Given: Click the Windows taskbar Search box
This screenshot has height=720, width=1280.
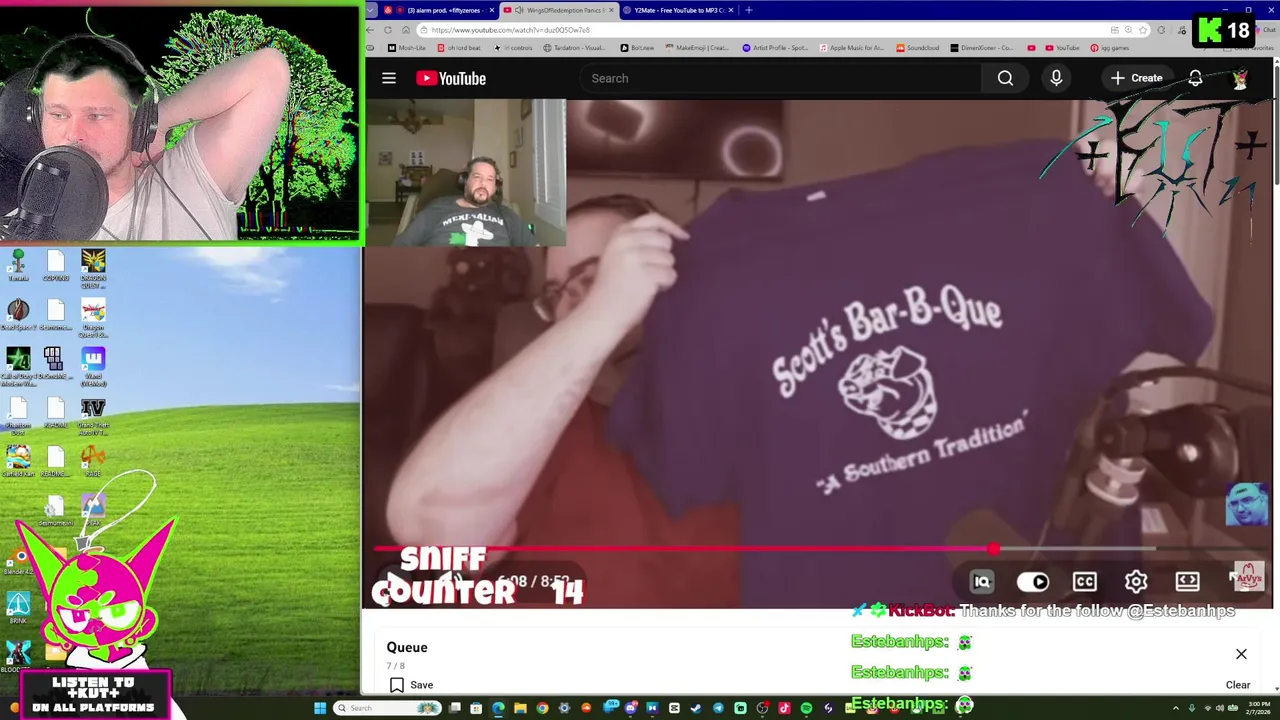Looking at the screenshot, I should pyautogui.click(x=389, y=708).
